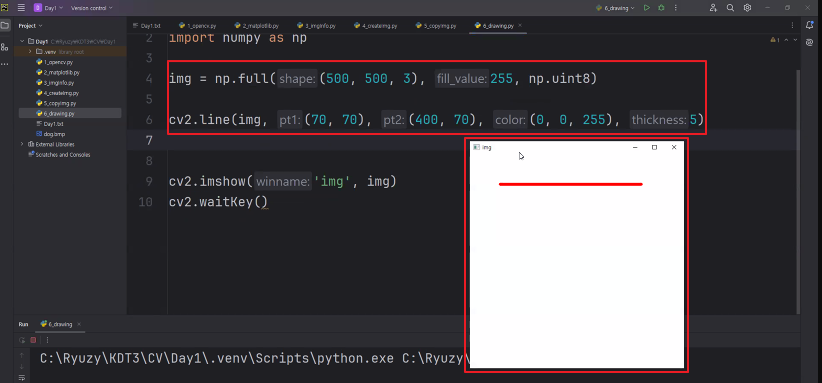822x383 pixels.
Task: Click the cv2.imshow code line
Action: [x=283, y=181]
